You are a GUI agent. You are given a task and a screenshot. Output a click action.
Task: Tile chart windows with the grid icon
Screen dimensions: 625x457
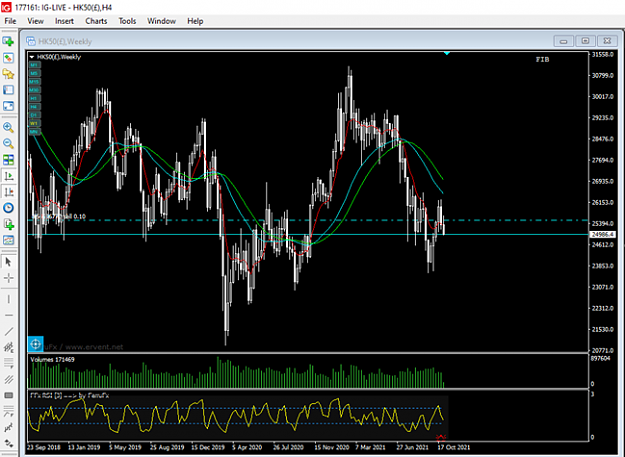pos(8,160)
